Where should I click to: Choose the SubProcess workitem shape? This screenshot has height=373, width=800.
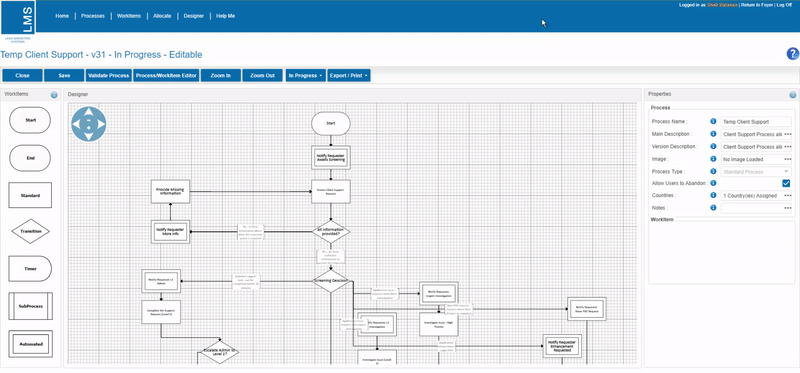point(30,306)
